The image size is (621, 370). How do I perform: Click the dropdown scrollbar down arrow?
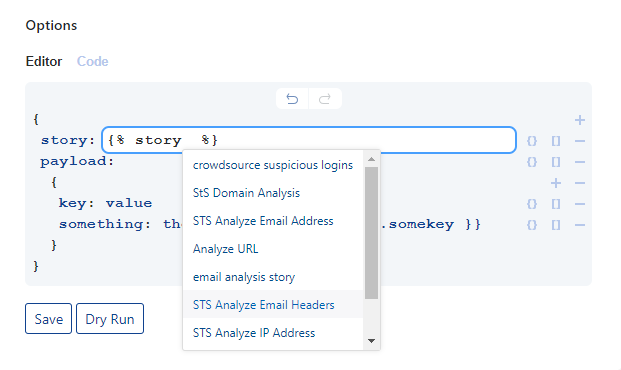coord(371,341)
